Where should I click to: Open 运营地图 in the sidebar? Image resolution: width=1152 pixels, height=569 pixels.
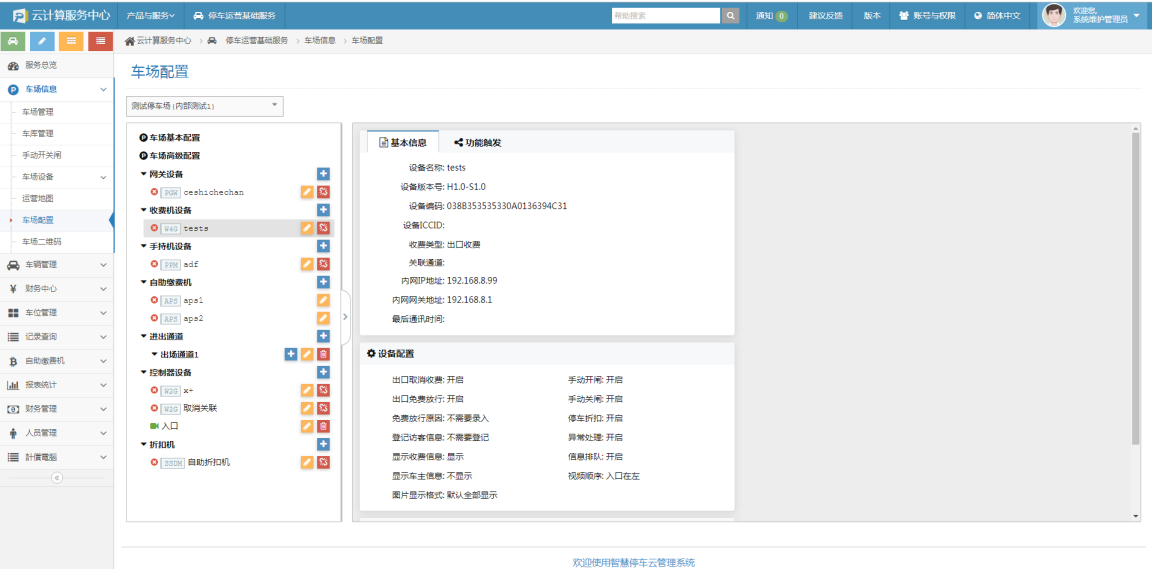37,198
